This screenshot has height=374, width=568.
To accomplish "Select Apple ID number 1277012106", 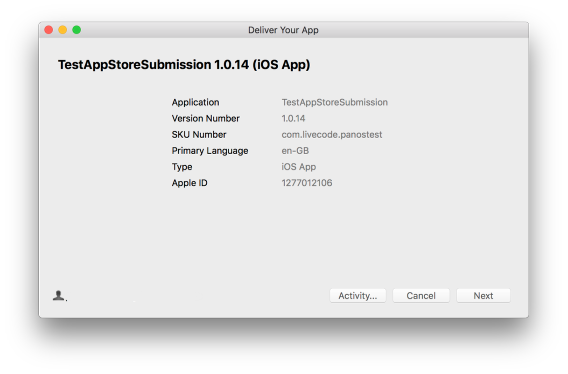I will [307, 183].
